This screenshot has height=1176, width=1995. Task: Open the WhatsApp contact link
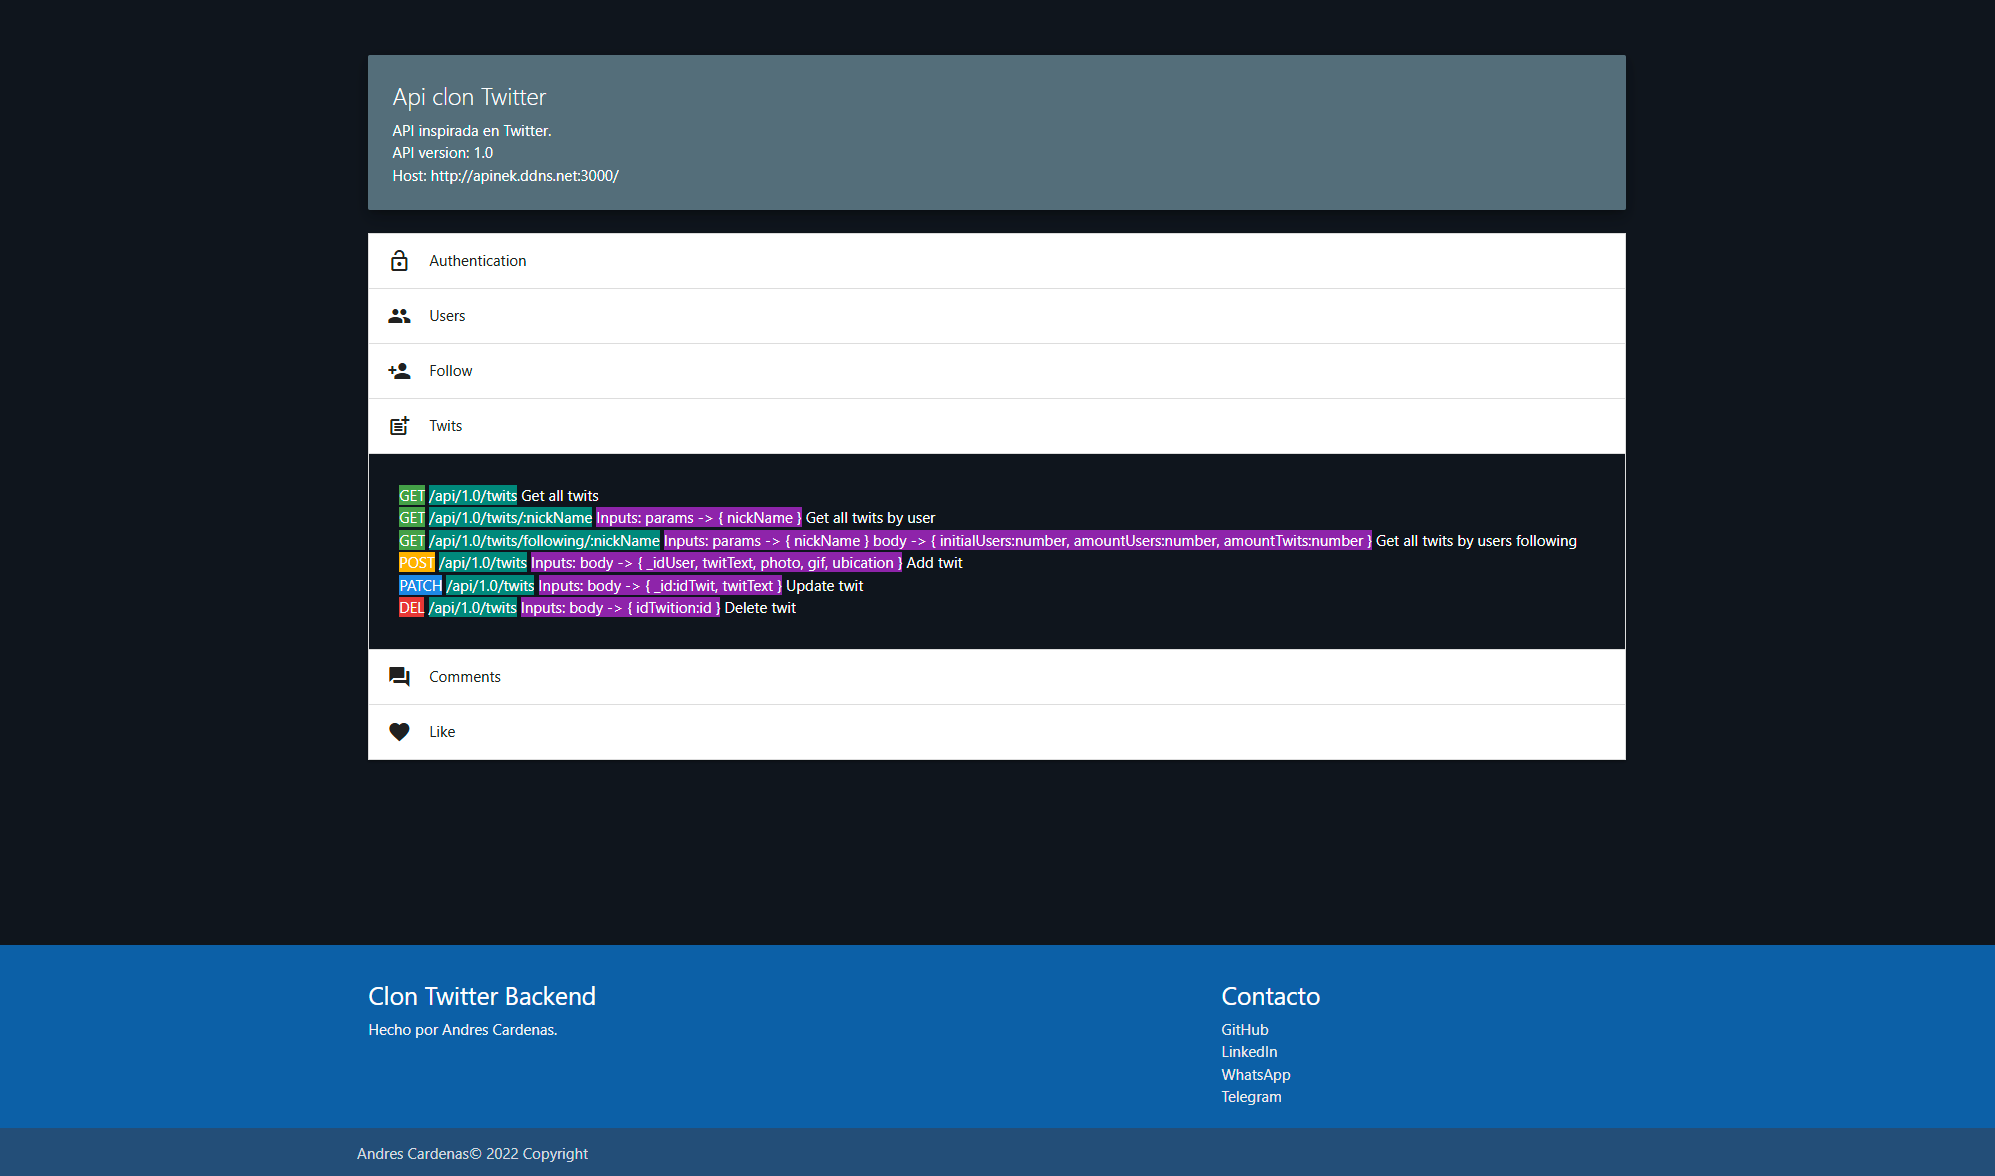click(1255, 1075)
